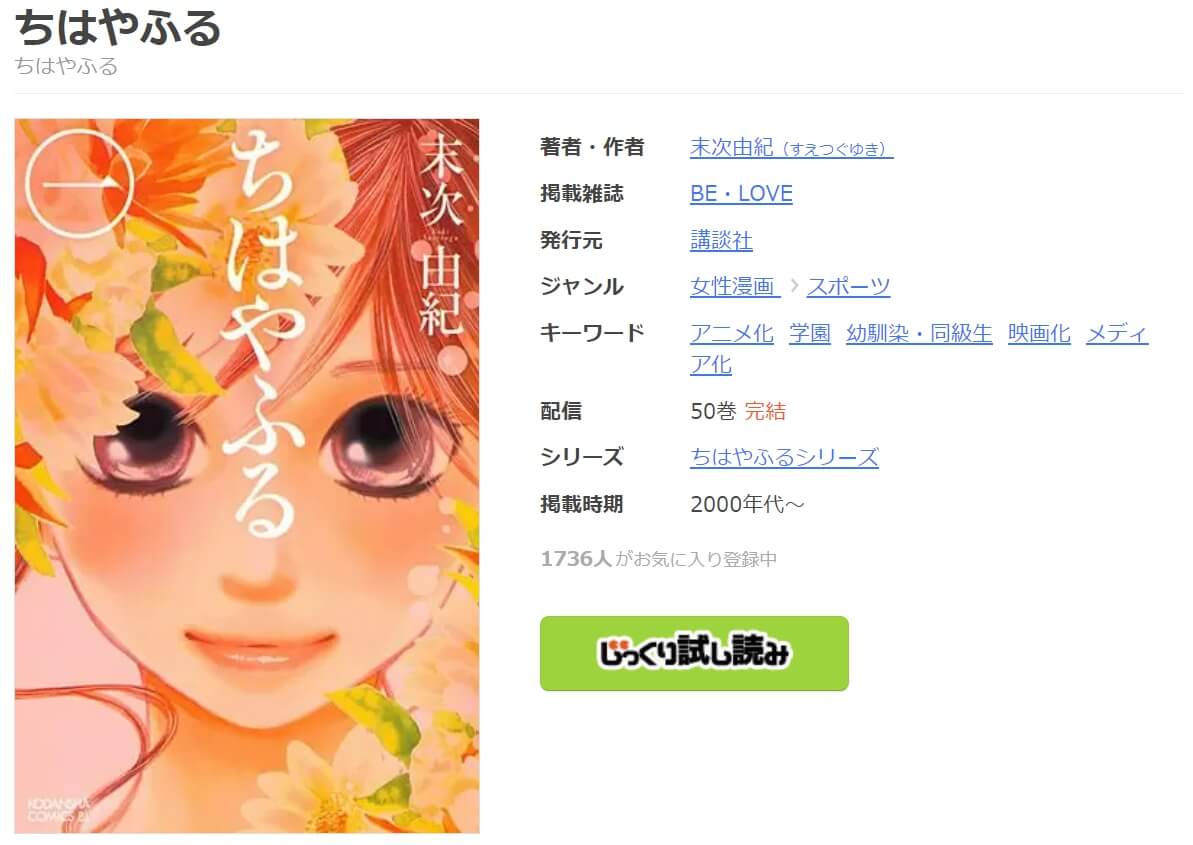Viewport: 1193px width, 845px height.
Task: Open the 学園 keyword link
Action: pyautogui.click(x=810, y=333)
